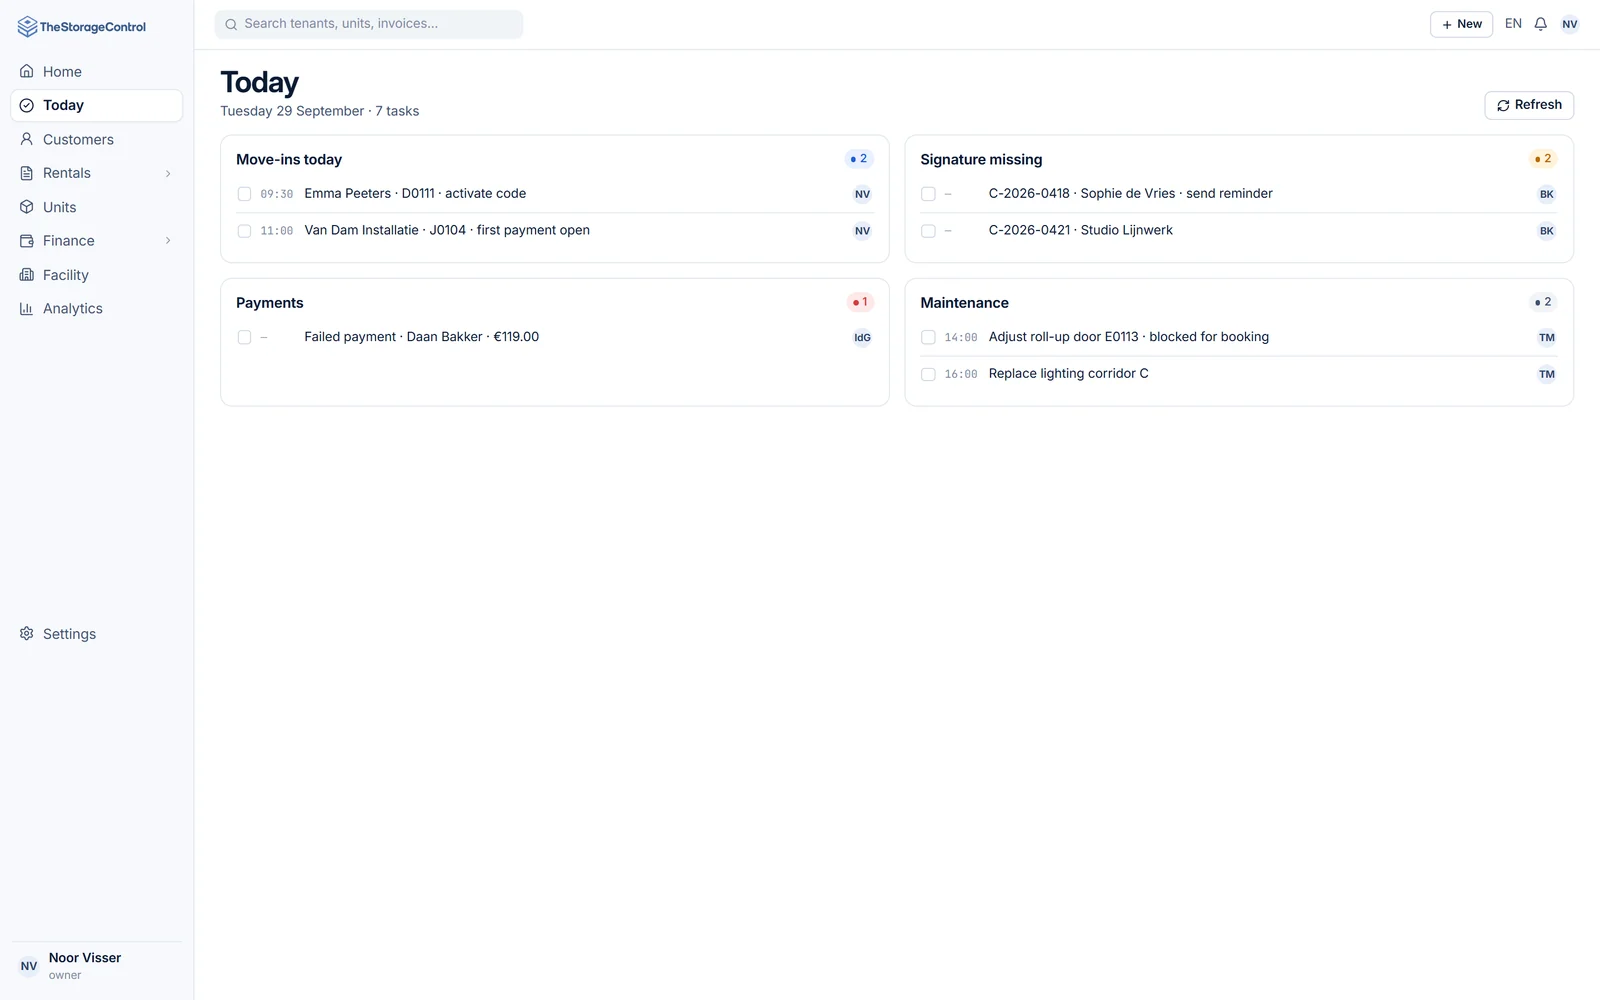This screenshot has width=1600, height=1000.
Task: Click IdG assignee badge on failed payment
Action: pyautogui.click(x=862, y=338)
